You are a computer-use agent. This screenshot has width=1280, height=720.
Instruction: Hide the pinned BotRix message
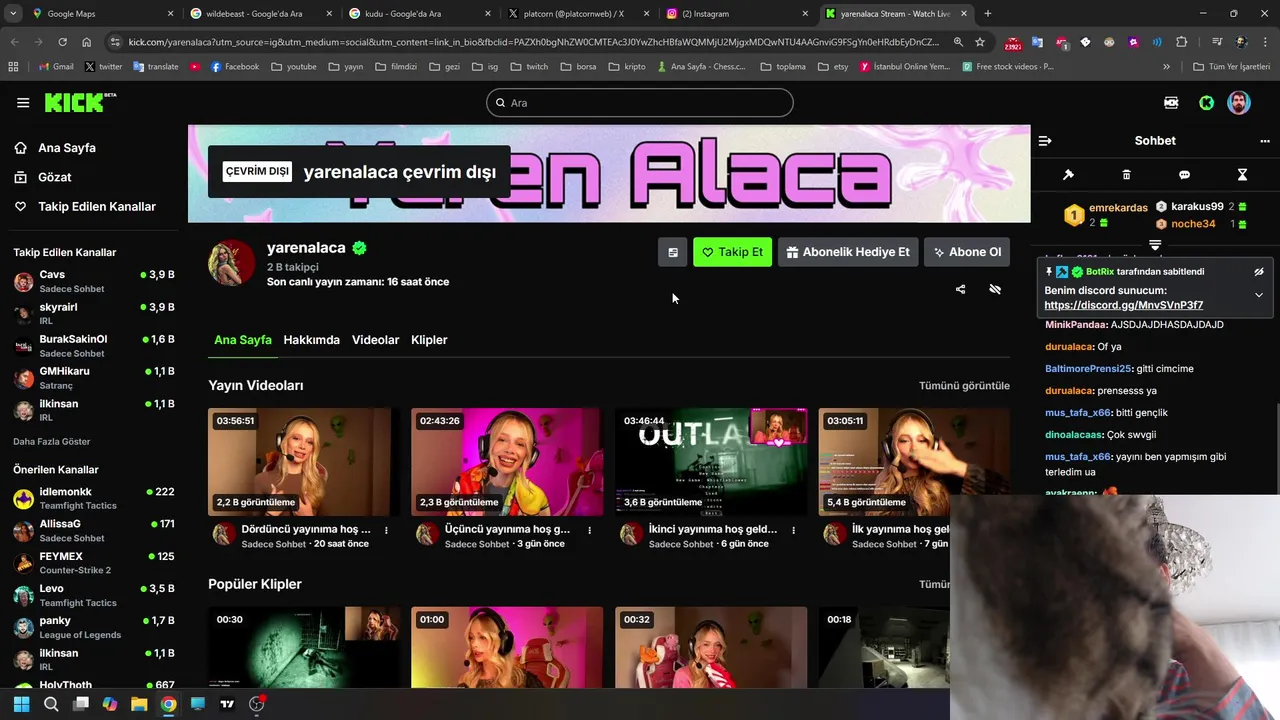[x=1259, y=272]
